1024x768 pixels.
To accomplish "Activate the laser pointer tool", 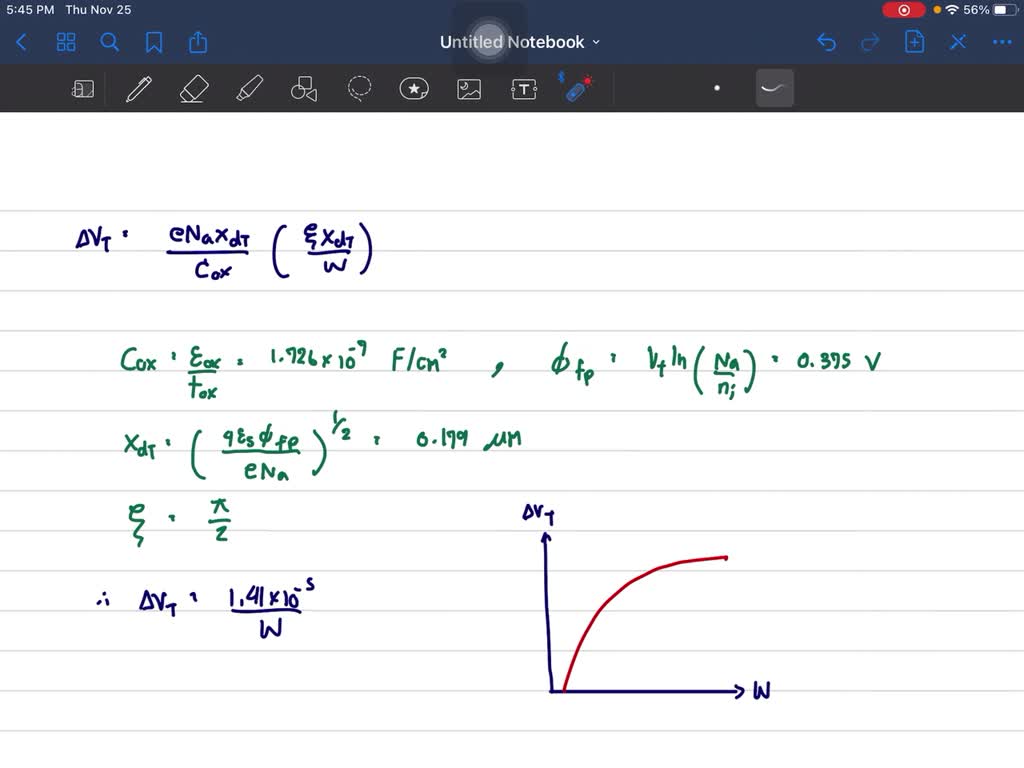I will point(577,88).
